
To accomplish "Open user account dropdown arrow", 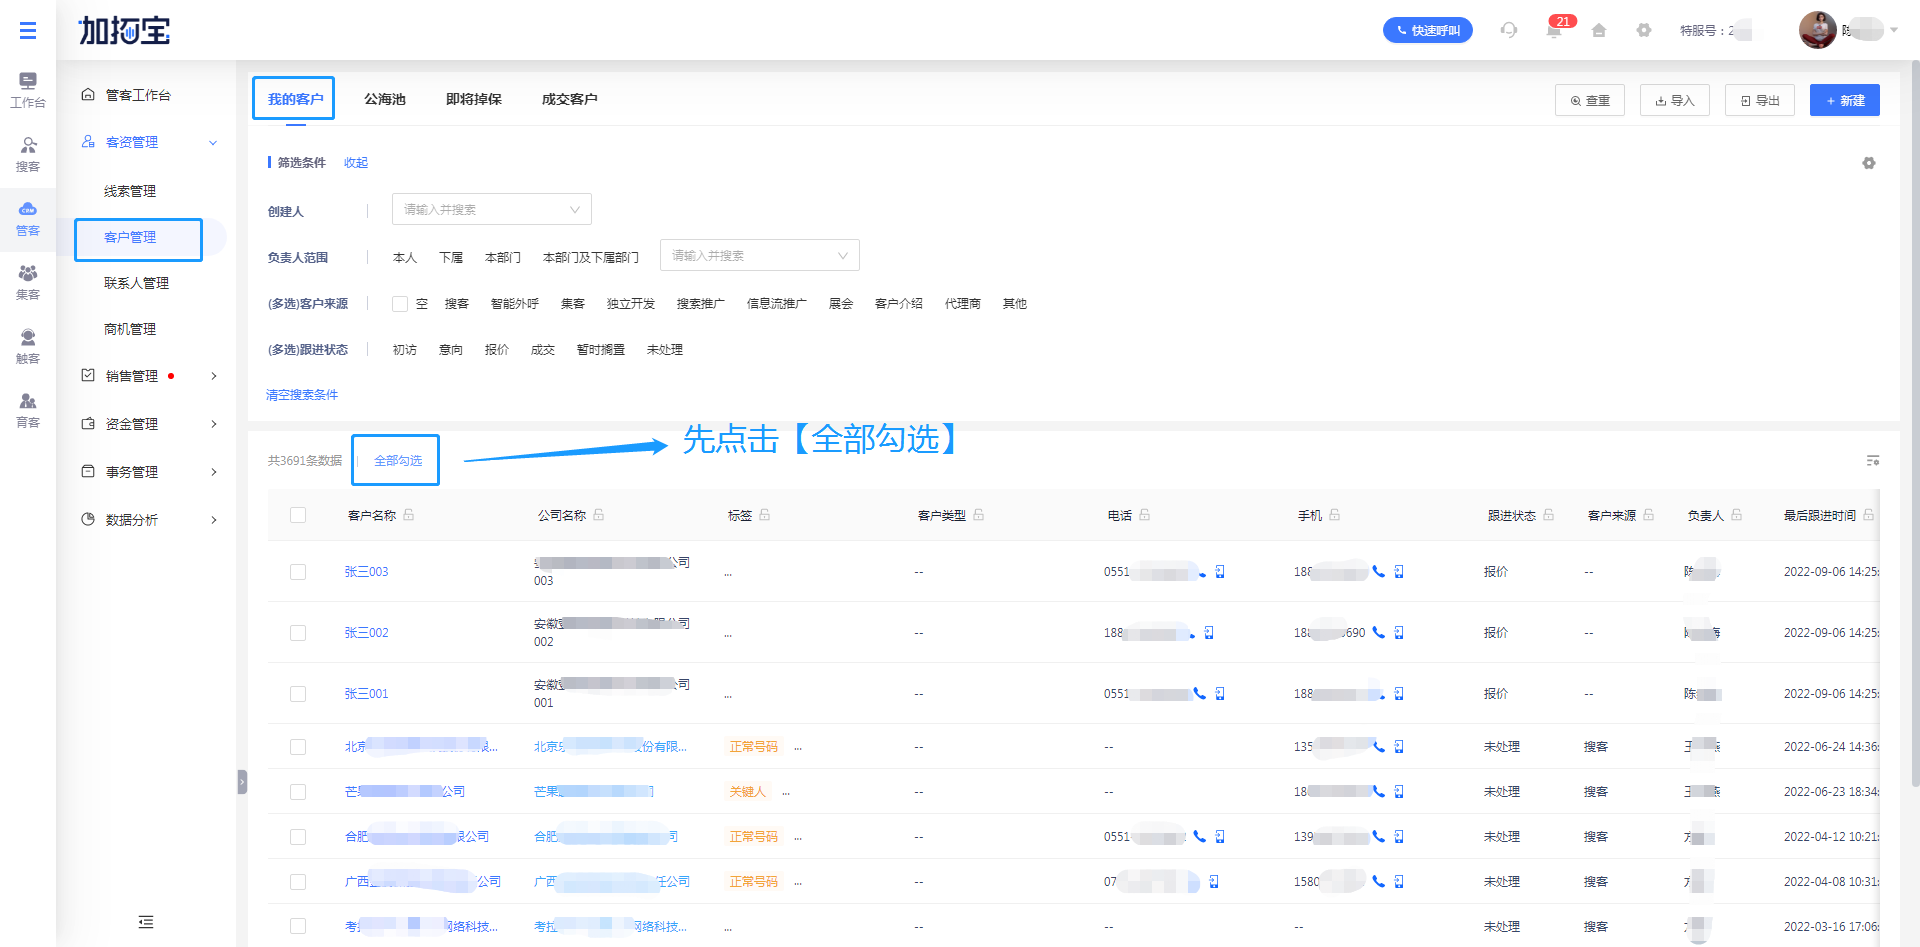I will [x=1893, y=30].
